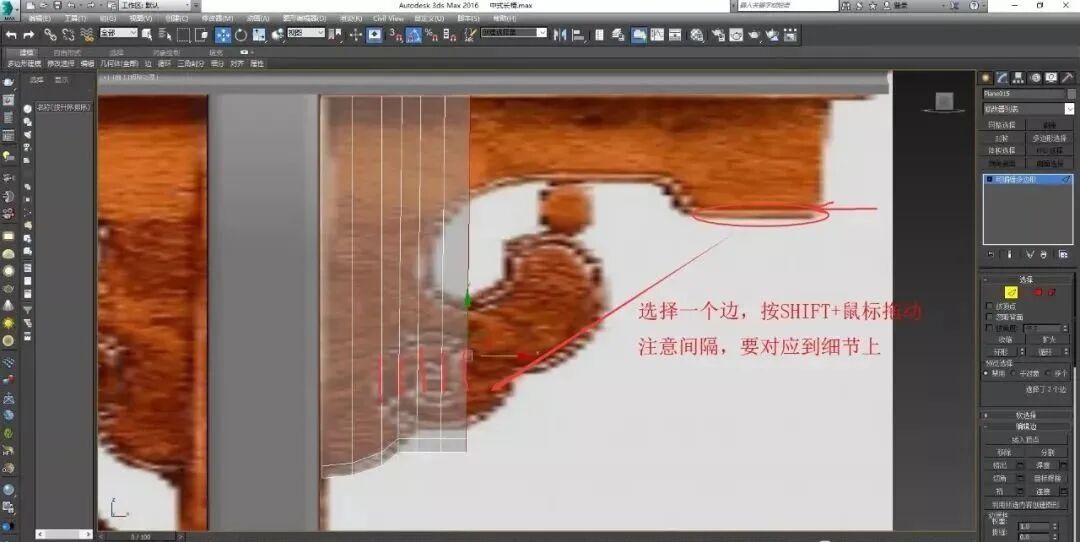Click the Undo arrow in main toolbar
This screenshot has width=1080, height=542.
point(11,34)
